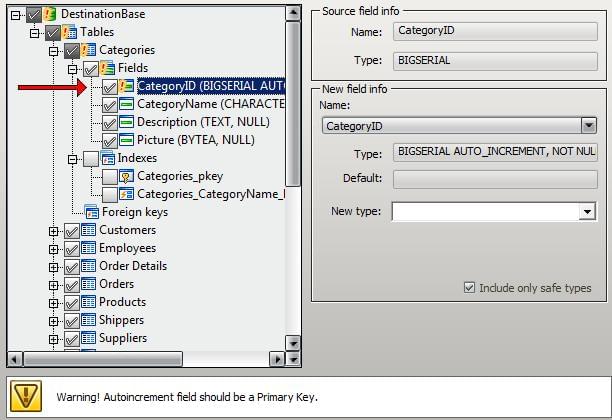Click the CategoryName field icon
612x420 pixels.
pyautogui.click(x=126, y=104)
